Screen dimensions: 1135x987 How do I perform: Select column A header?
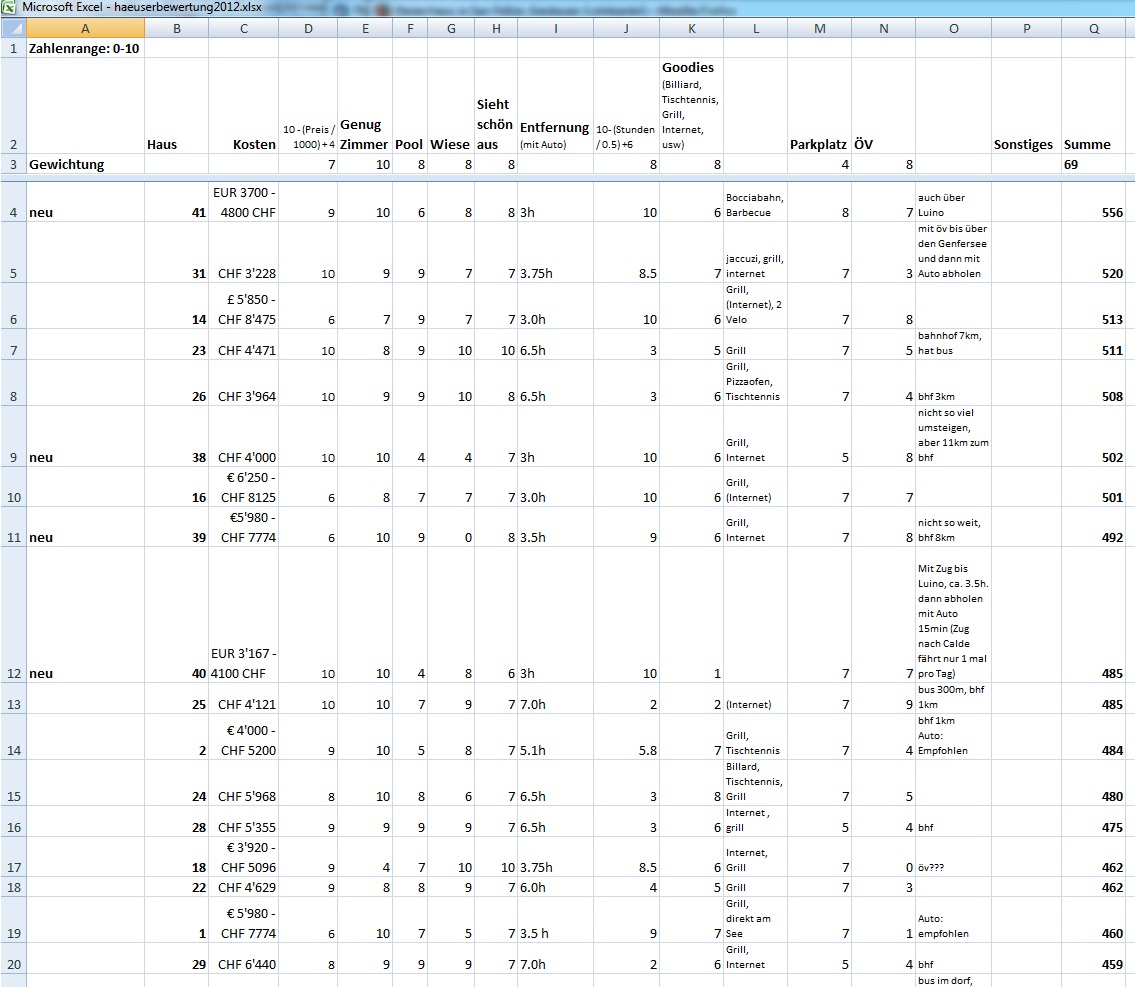[85, 28]
